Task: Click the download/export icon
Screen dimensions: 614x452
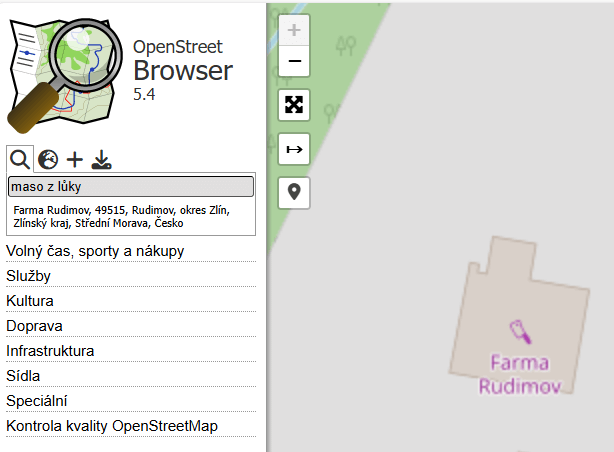Action: pyautogui.click(x=101, y=160)
